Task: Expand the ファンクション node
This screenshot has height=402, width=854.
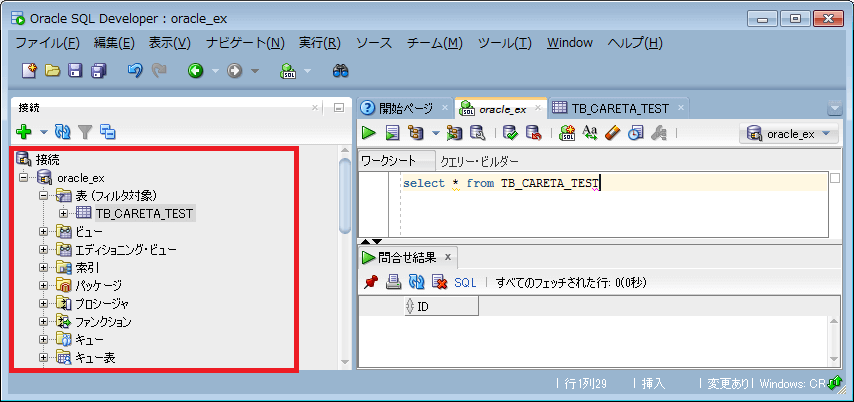Action: click(44, 321)
